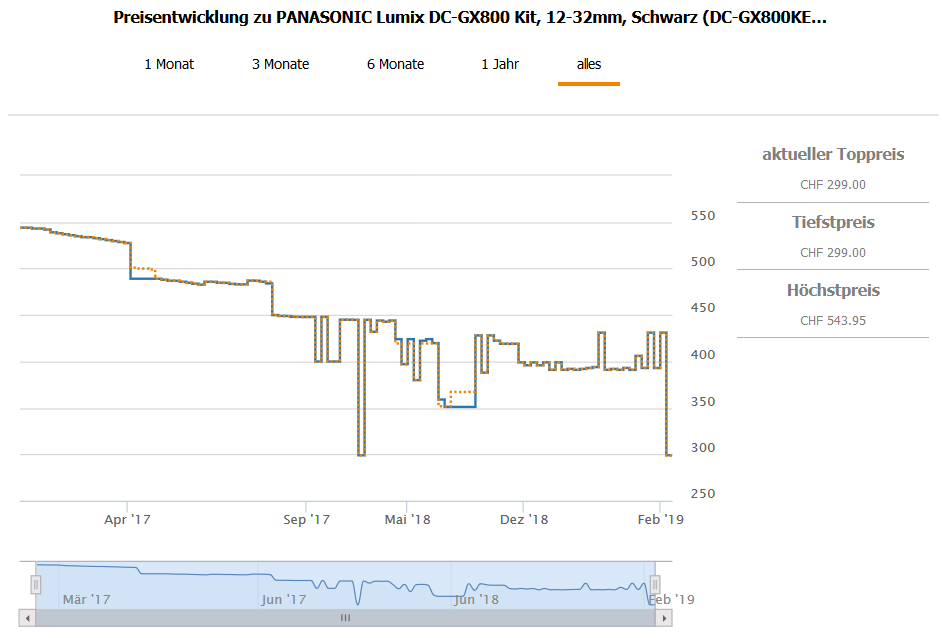Click the right navigator range handle
This screenshot has width=942, height=638.
[x=655, y=584]
